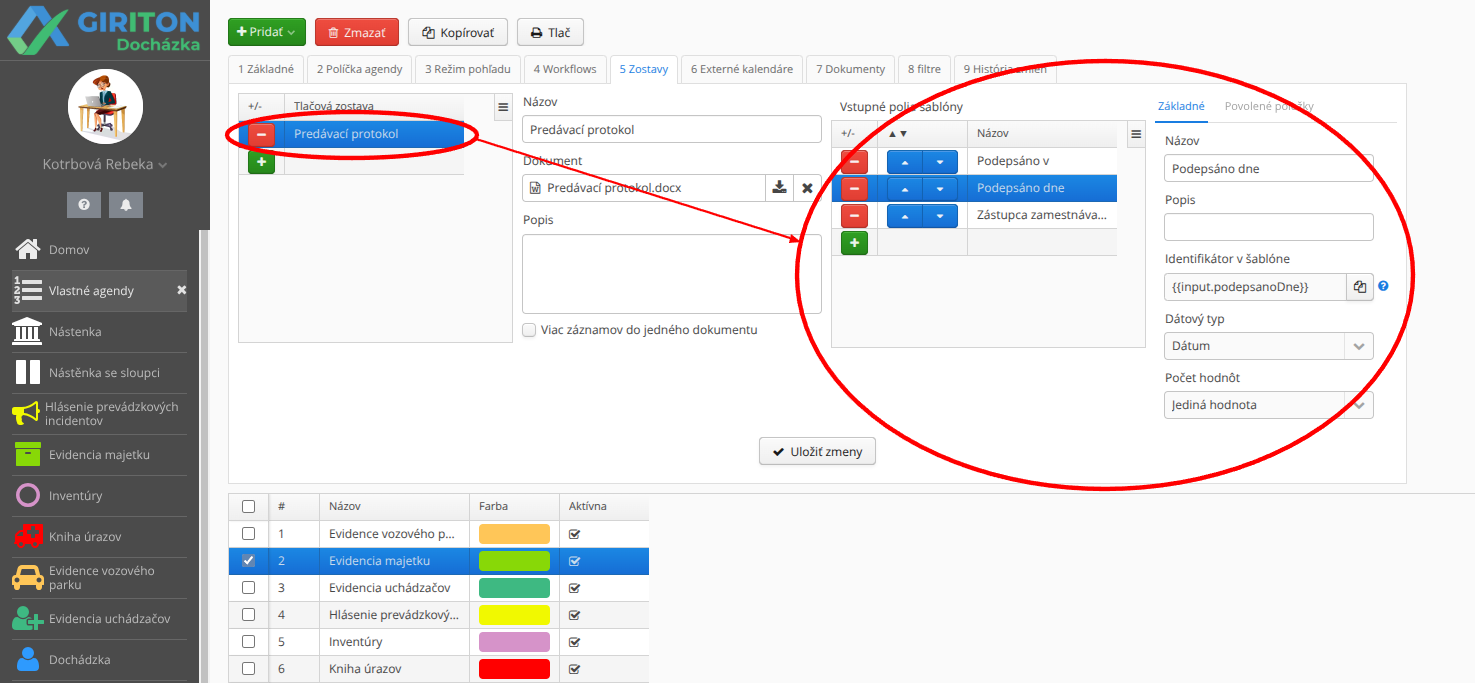Click the Kopírovať button
This screenshot has width=1475, height=683.
(458, 32)
